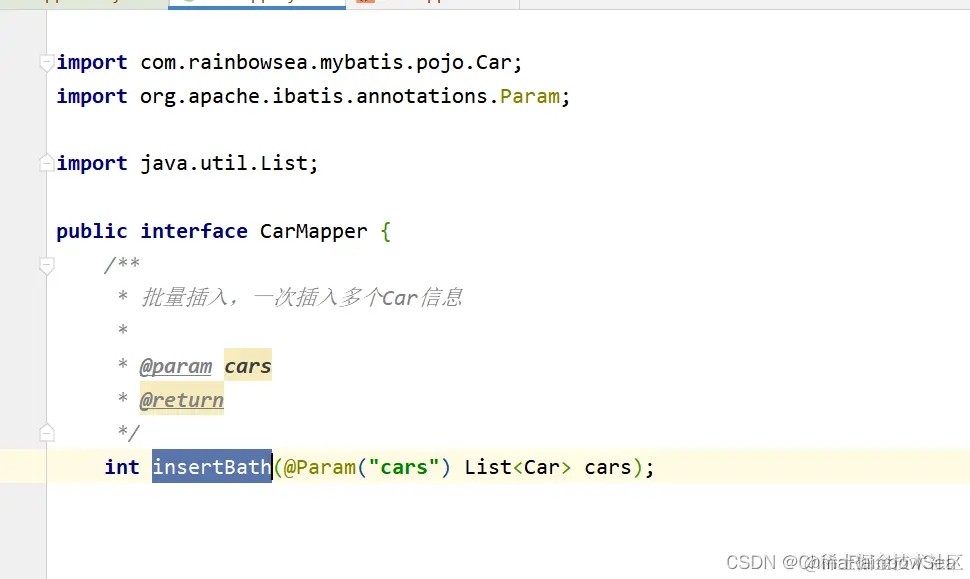Click the import keyword before org.apache
Image resolution: width=970 pixels, height=579 pixels.
coord(92,96)
